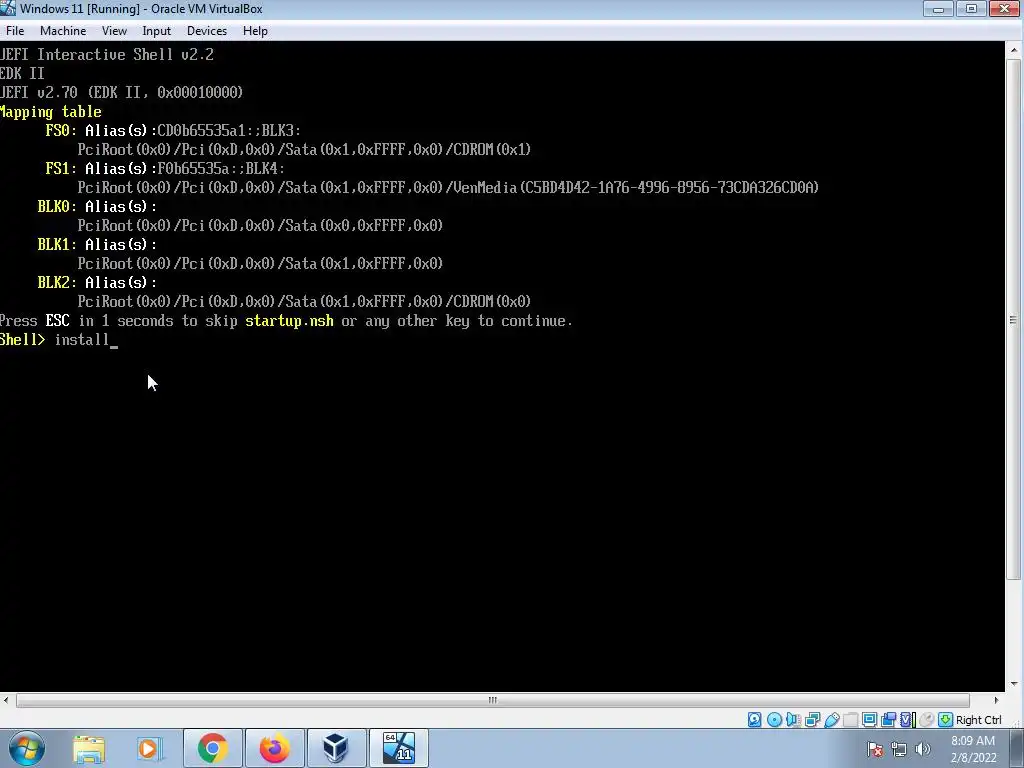Click the path ending in CDROM(0x0)
The image size is (1024, 768).
(304, 301)
